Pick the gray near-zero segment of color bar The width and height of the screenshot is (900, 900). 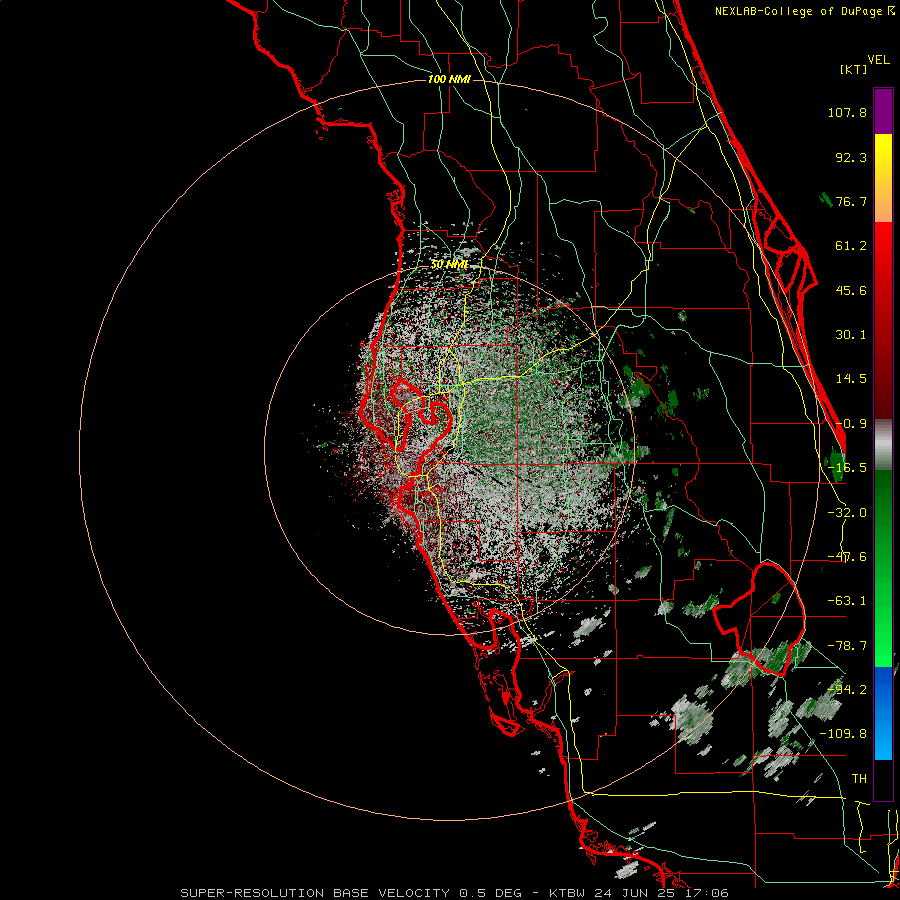[x=883, y=445]
